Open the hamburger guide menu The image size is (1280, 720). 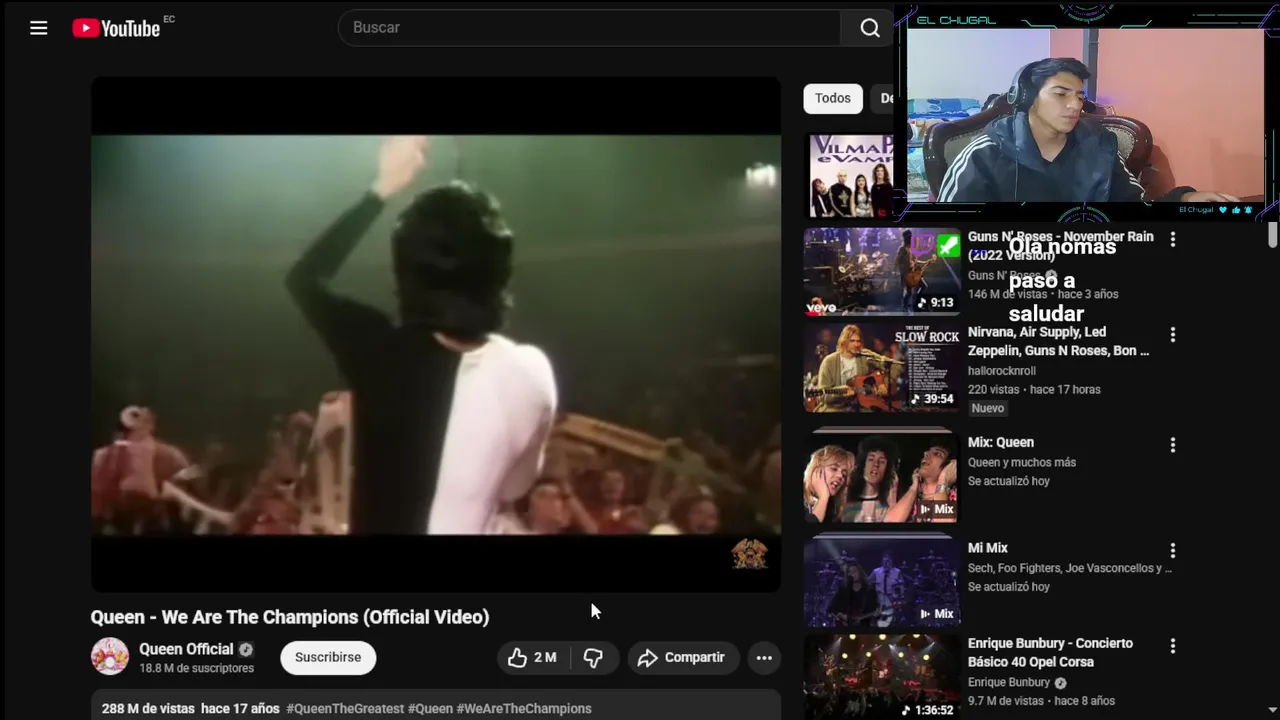click(39, 28)
